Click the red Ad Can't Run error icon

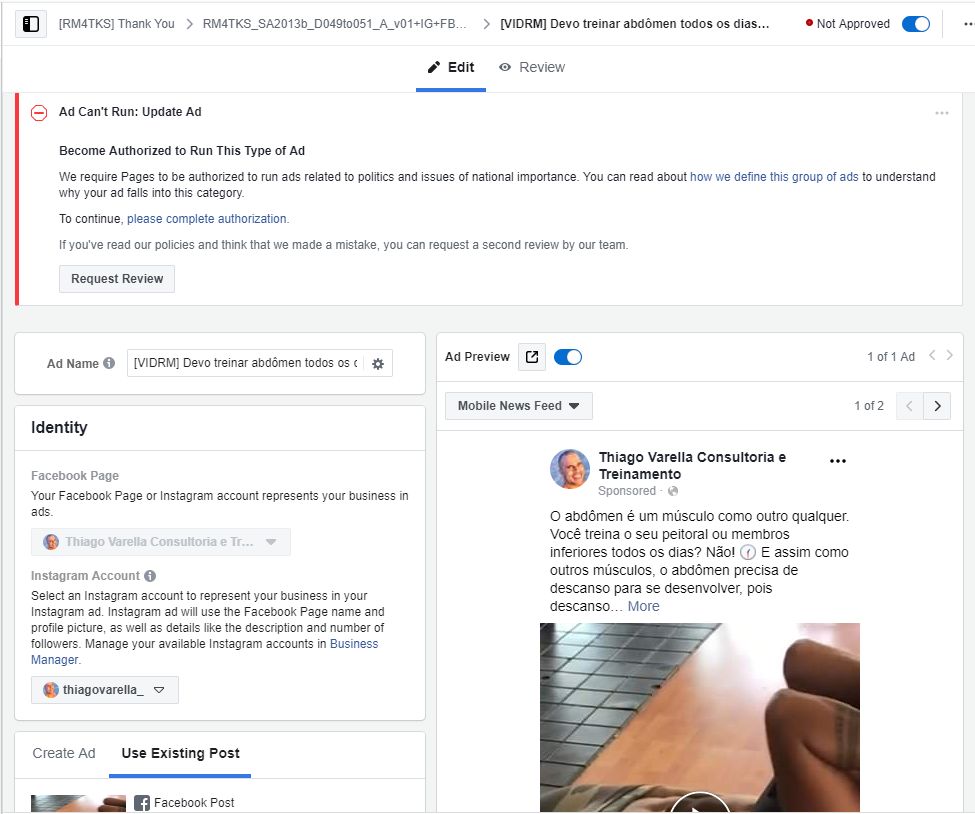(39, 113)
